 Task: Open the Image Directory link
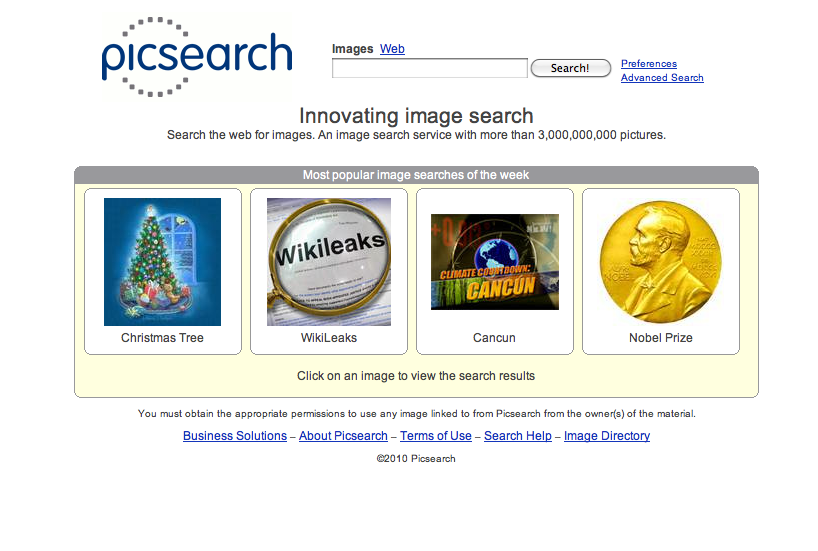607,436
